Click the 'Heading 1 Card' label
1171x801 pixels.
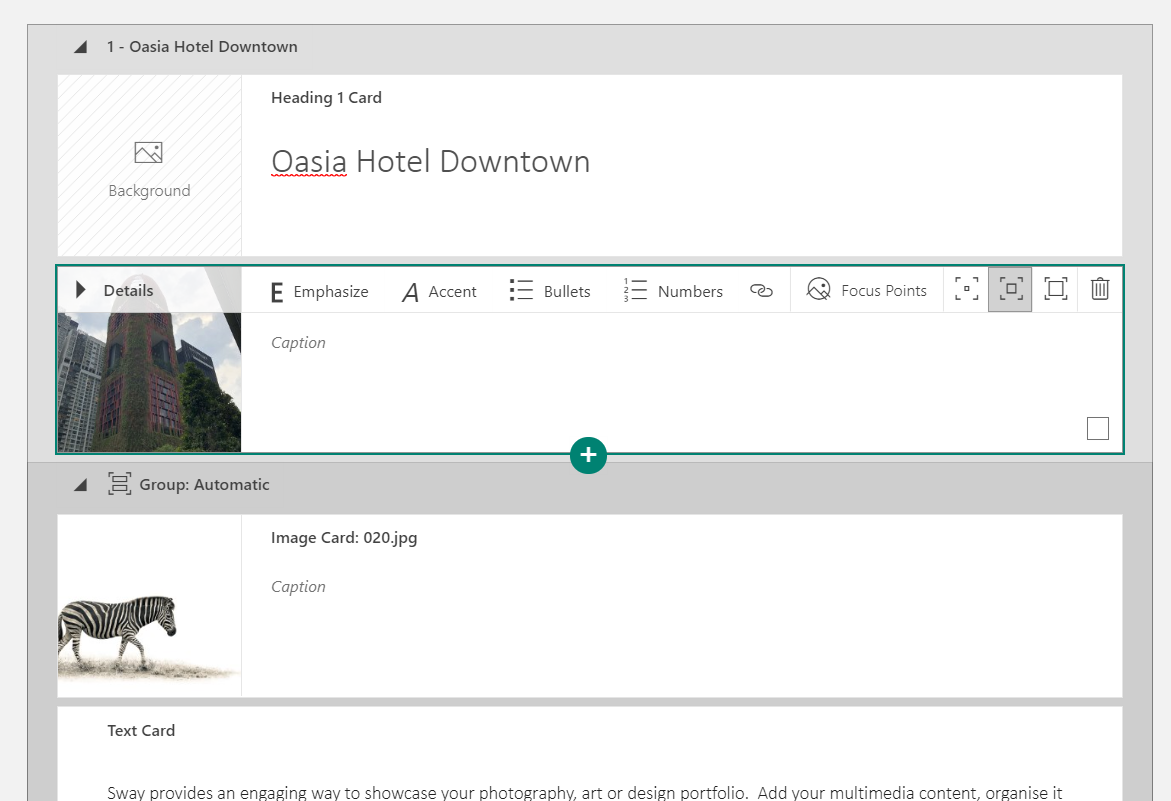326,98
